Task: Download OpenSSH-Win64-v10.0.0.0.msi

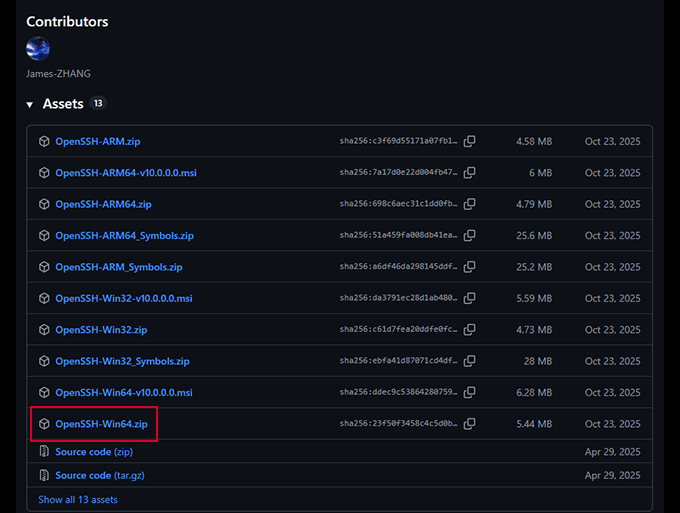Action: pyautogui.click(x=124, y=392)
